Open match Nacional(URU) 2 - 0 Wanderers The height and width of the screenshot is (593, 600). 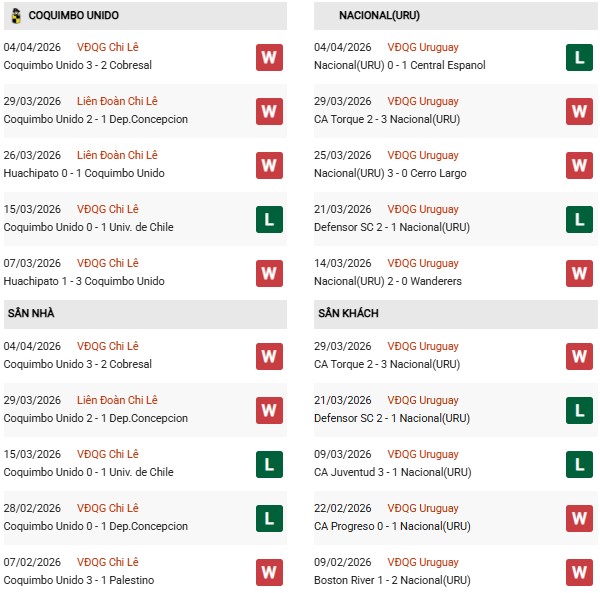coord(388,281)
